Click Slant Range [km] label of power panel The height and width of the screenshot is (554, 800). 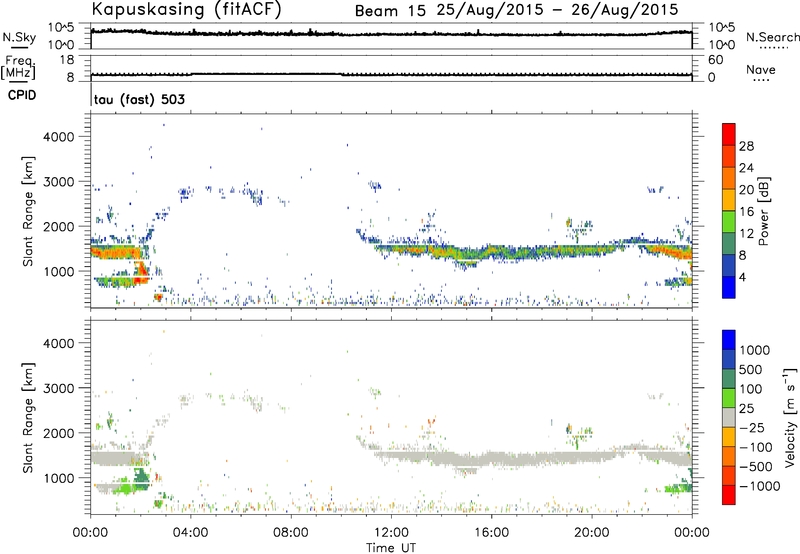[x=28, y=211]
